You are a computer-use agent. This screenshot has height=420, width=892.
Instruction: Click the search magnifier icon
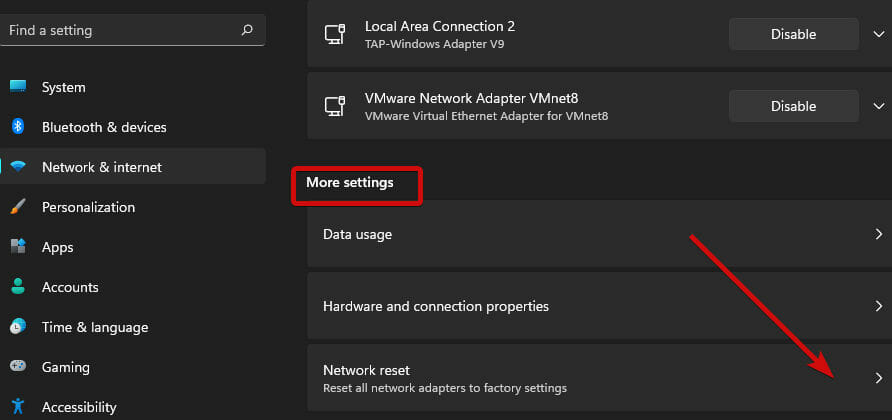pos(247,30)
